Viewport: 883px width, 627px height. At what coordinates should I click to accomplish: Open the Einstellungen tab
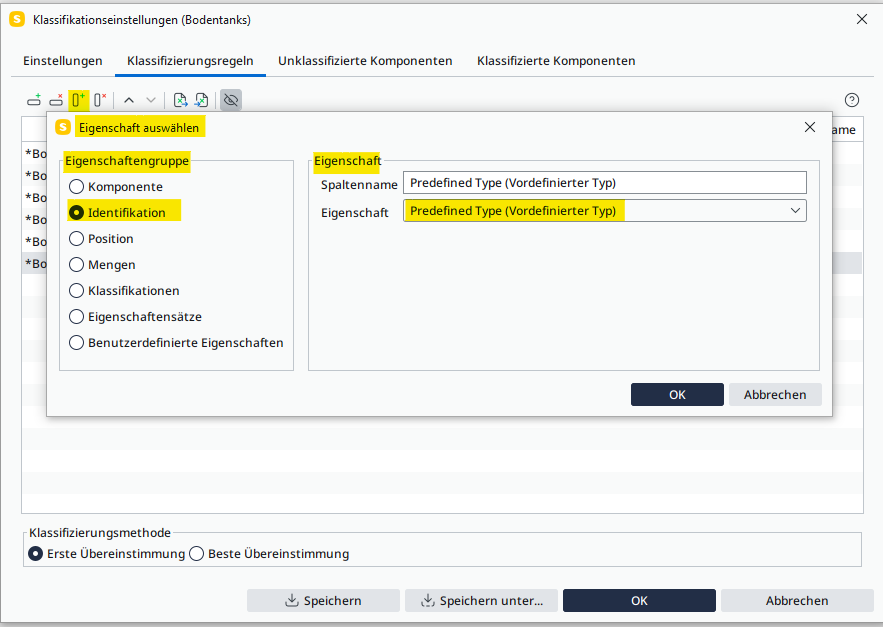(64, 61)
